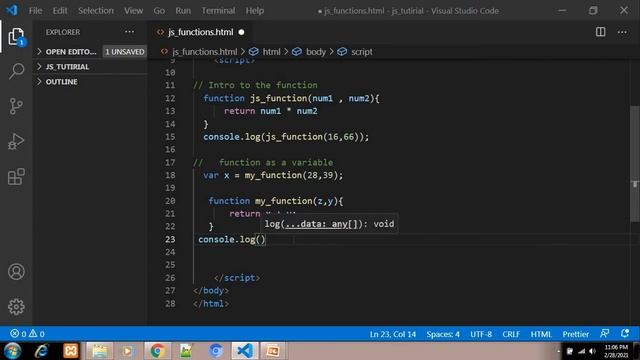The height and width of the screenshot is (360, 640).
Task: Change encoding via UTF-8 status item
Action: click(481, 334)
